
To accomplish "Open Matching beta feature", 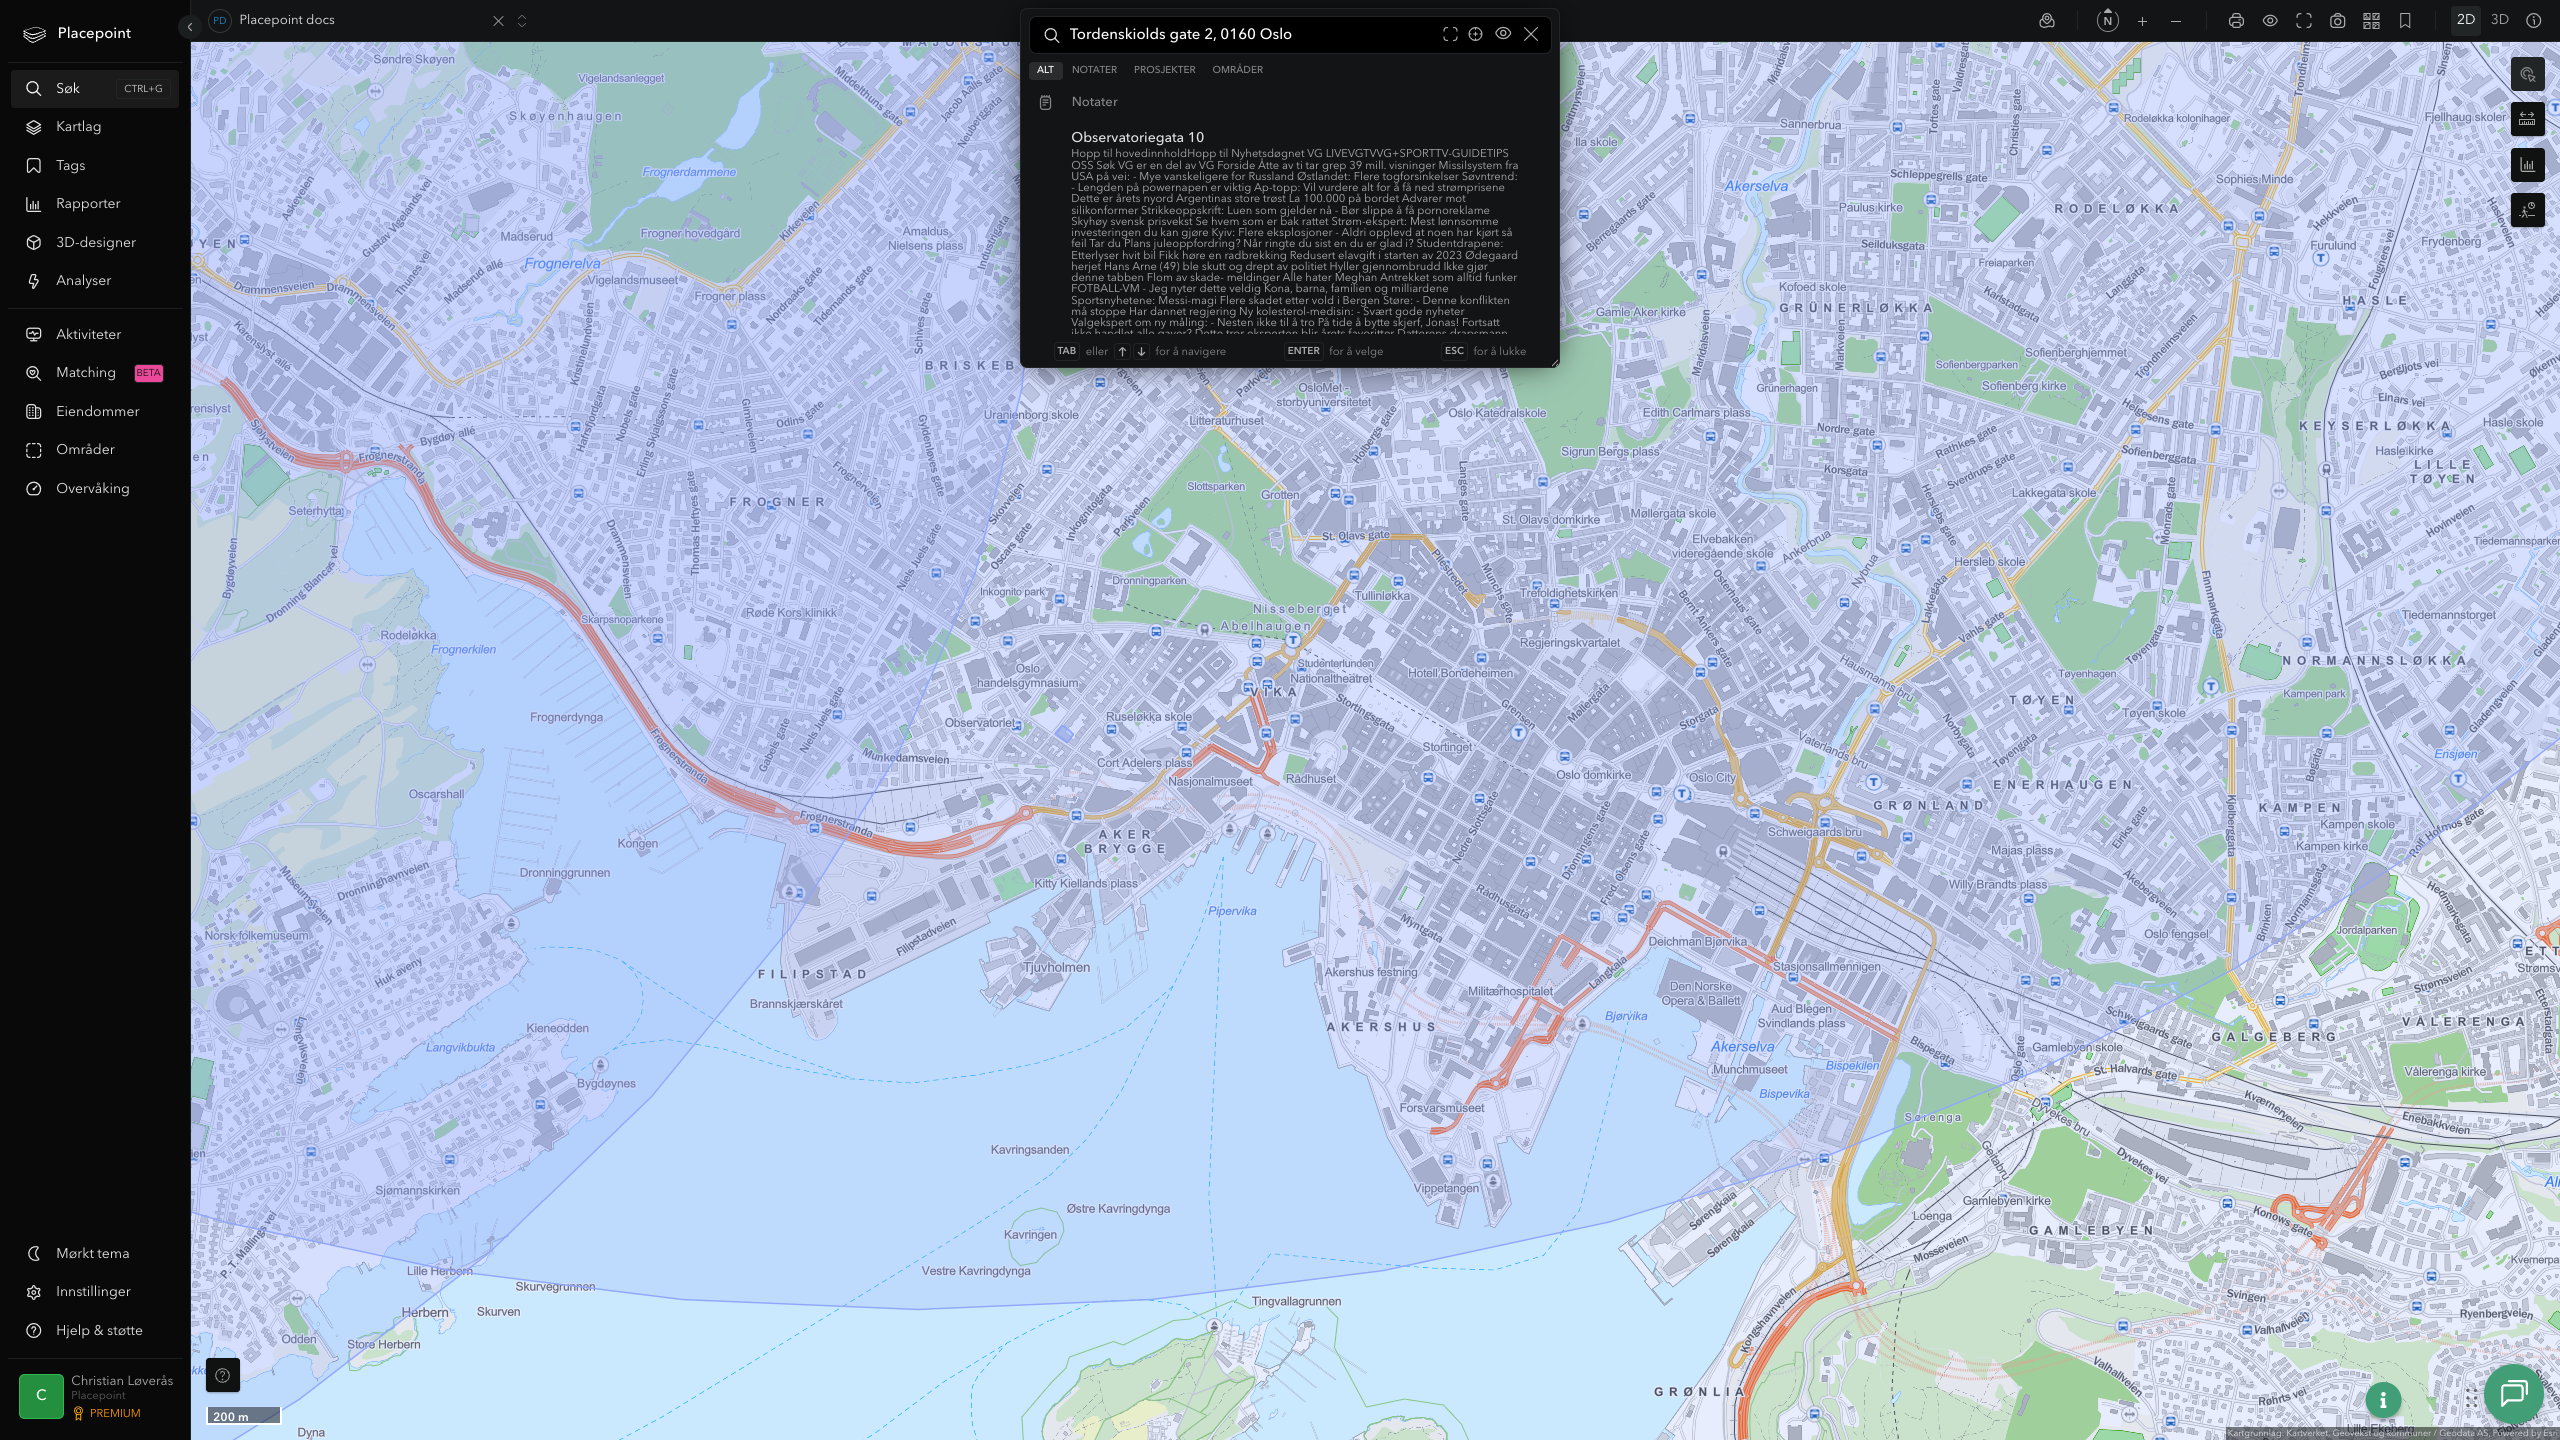I will coord(94,373).
